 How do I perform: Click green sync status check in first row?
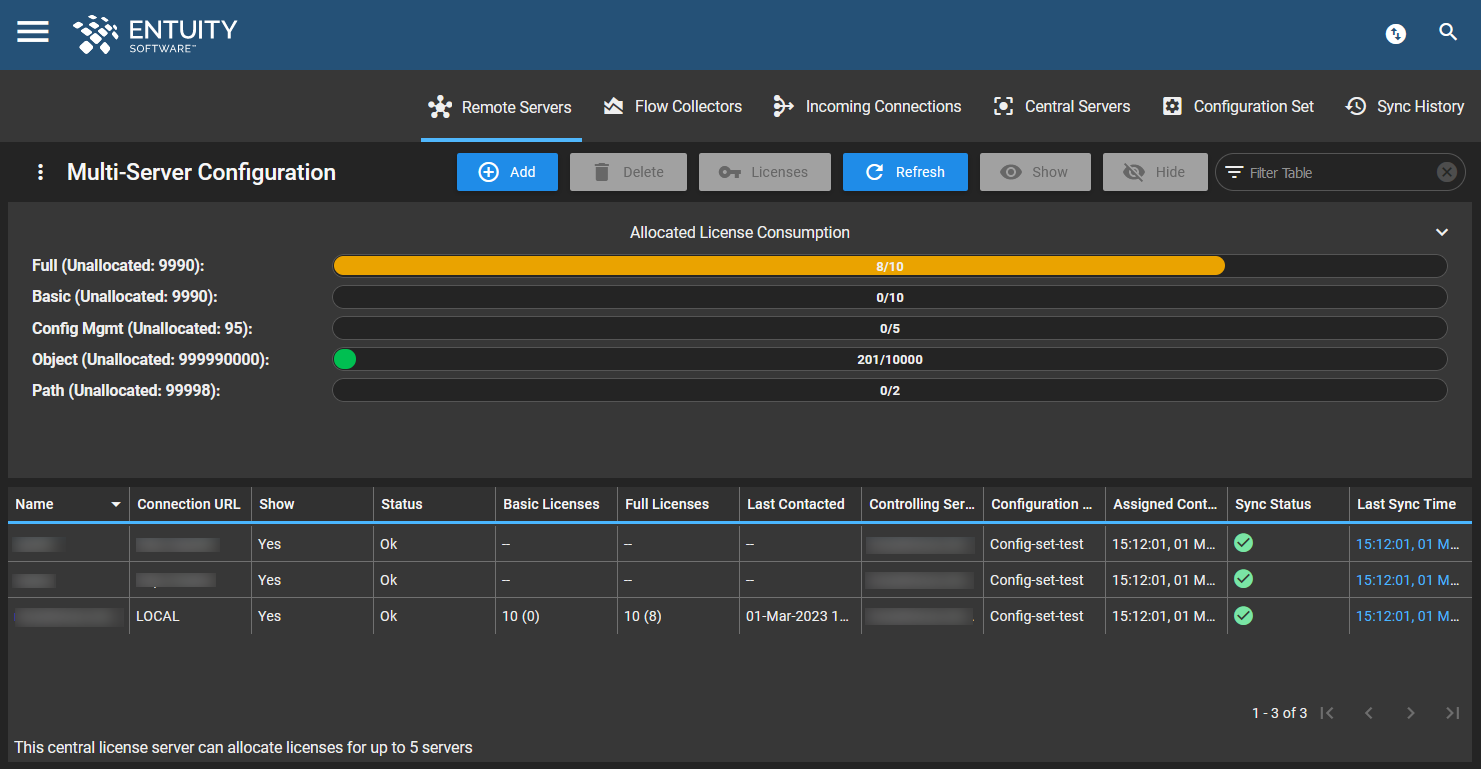1244,543
